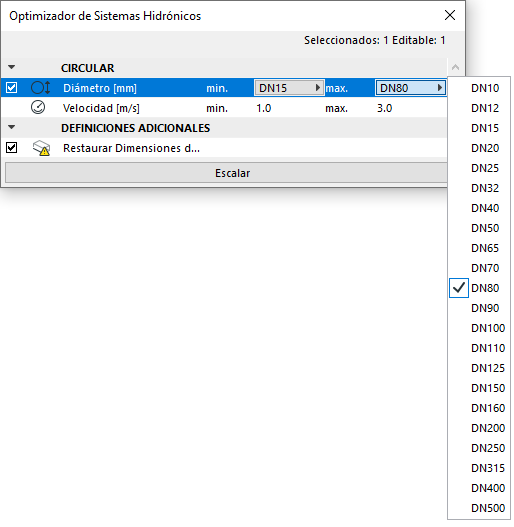The width and height of the screenshot is (514, 527).
Task: Click the Restaurar Dimensiones d... label
Action: (x=131, y=148)
